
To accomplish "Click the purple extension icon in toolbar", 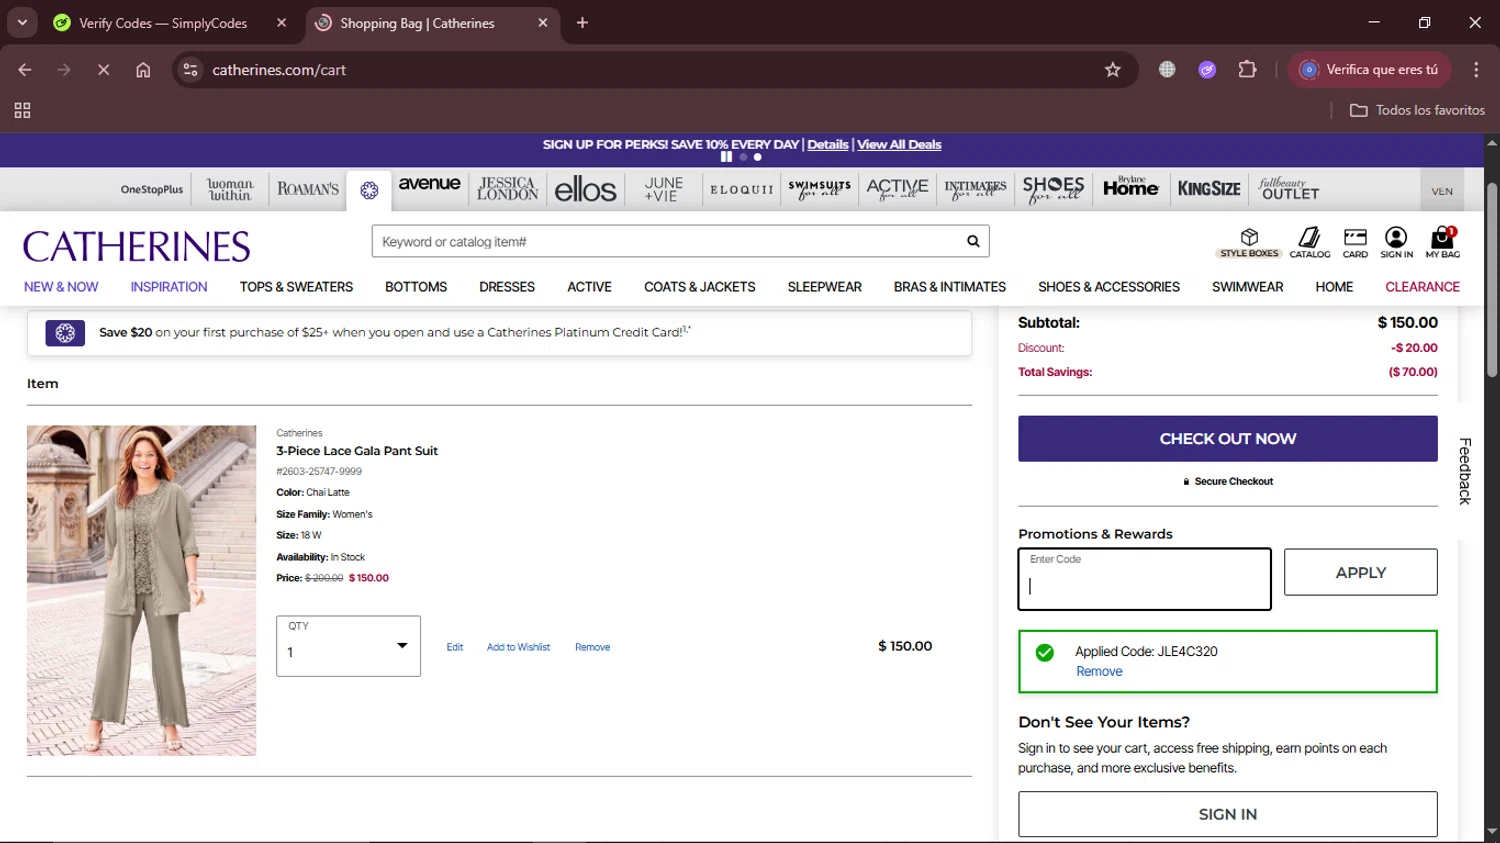I will [x=1207, y=70].
